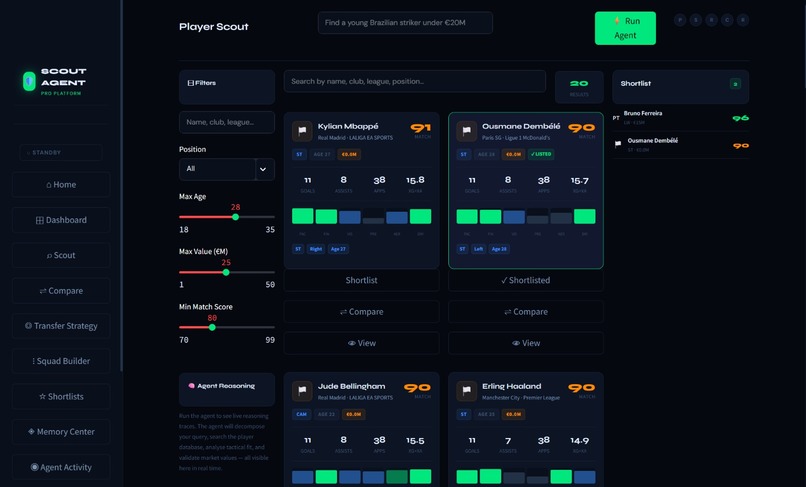Click the 'Player Scout' page title
This screenshot has width=806, height=487.
pyautogui.click(x=213, y=27)
